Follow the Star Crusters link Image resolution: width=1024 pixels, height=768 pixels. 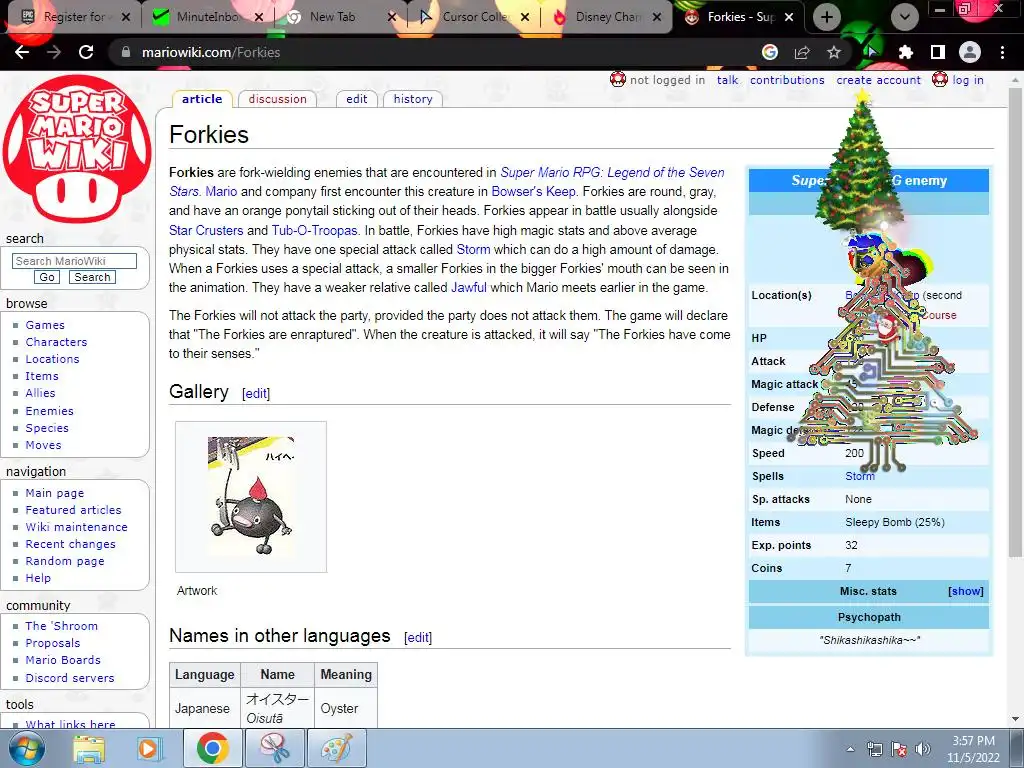click(206, 231)
